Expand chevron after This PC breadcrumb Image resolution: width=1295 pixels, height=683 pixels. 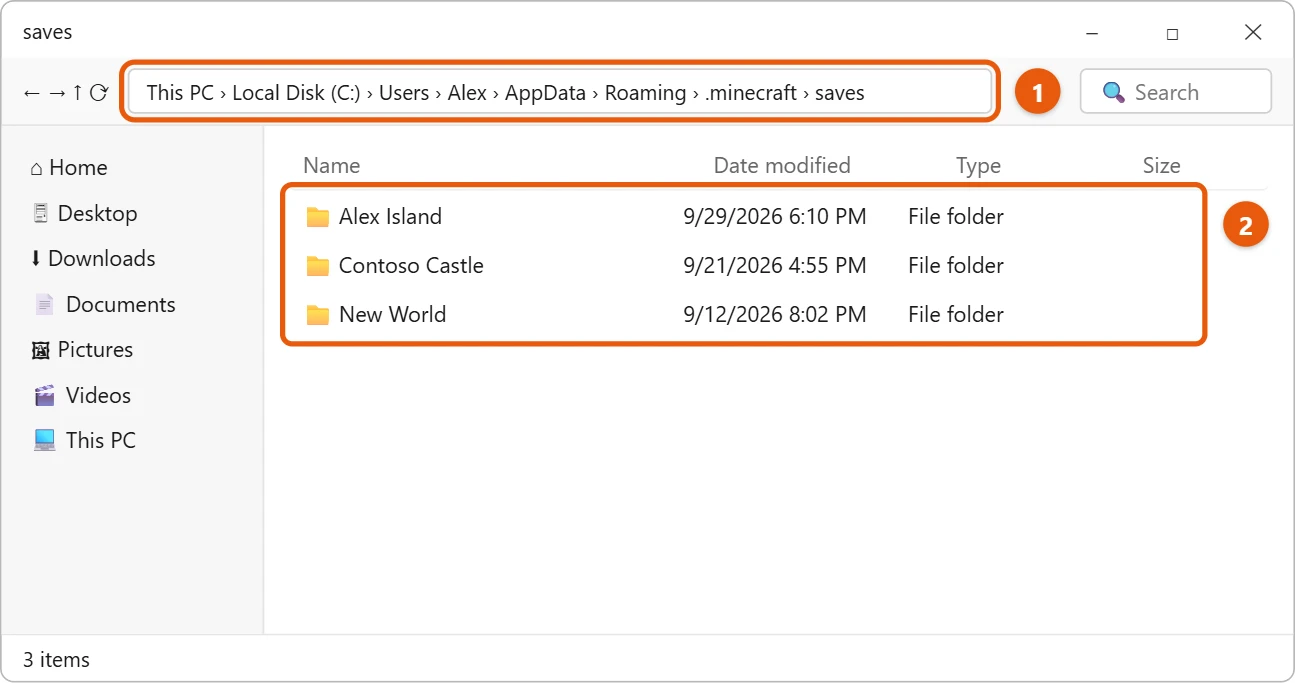pos(223,93)
